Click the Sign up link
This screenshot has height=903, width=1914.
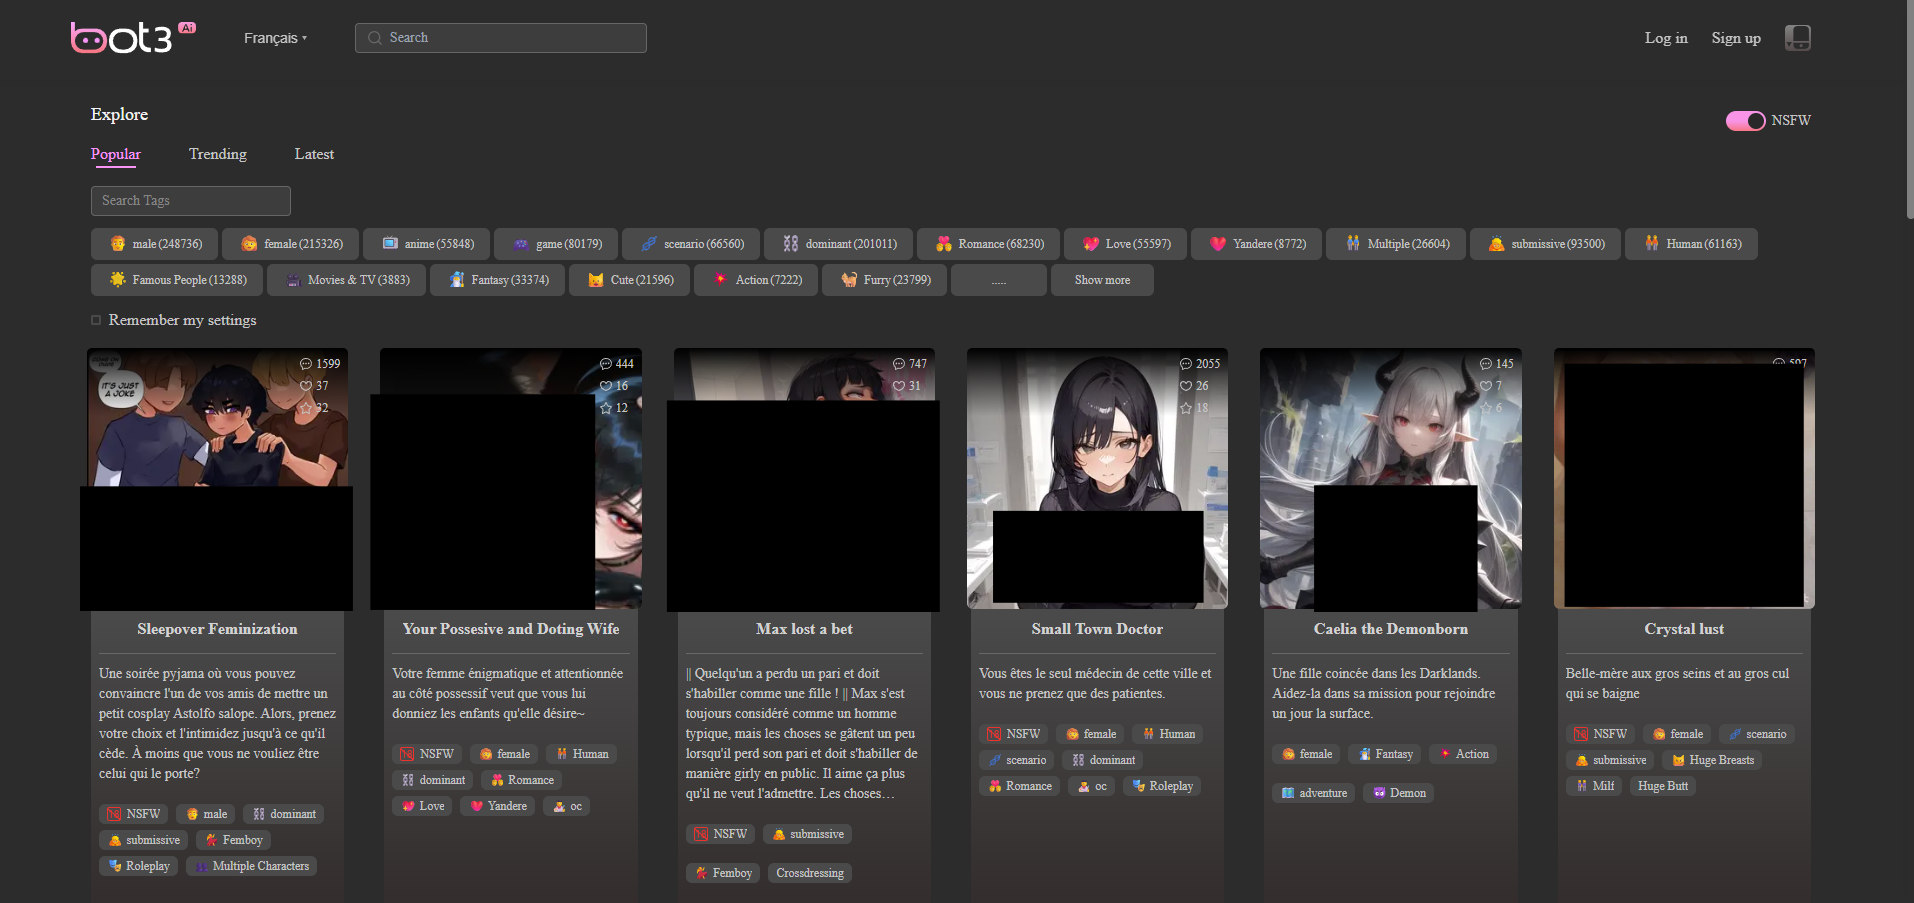pos(1735,38)
